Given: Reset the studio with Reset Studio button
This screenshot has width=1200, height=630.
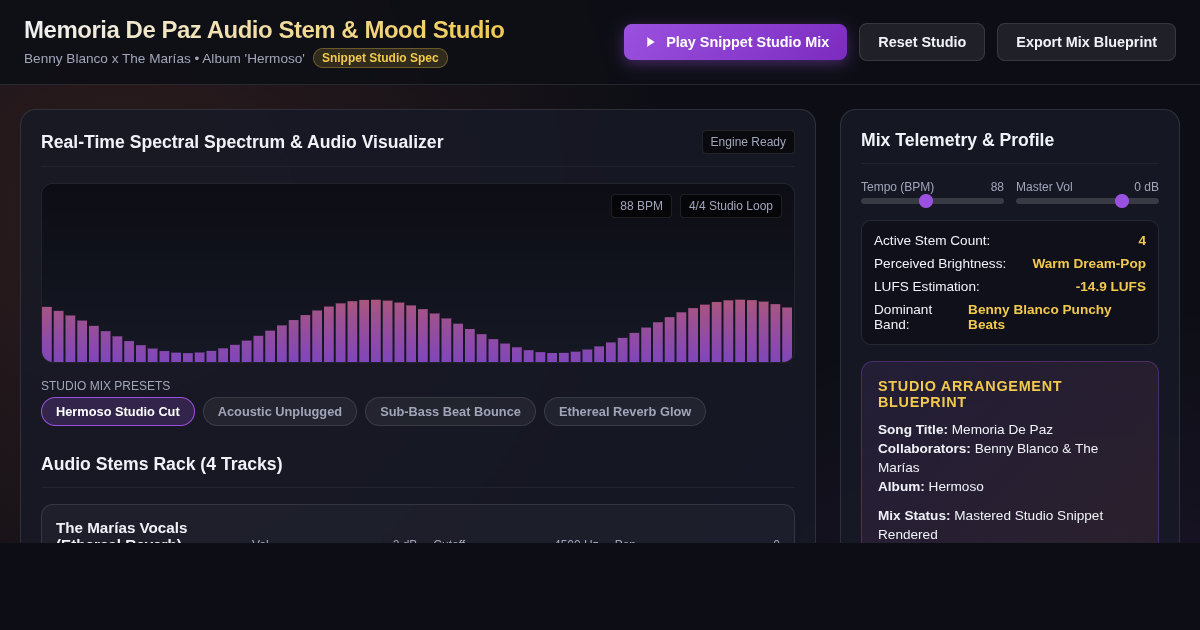Looking at the screenshot, I should (x=922, y=42).
